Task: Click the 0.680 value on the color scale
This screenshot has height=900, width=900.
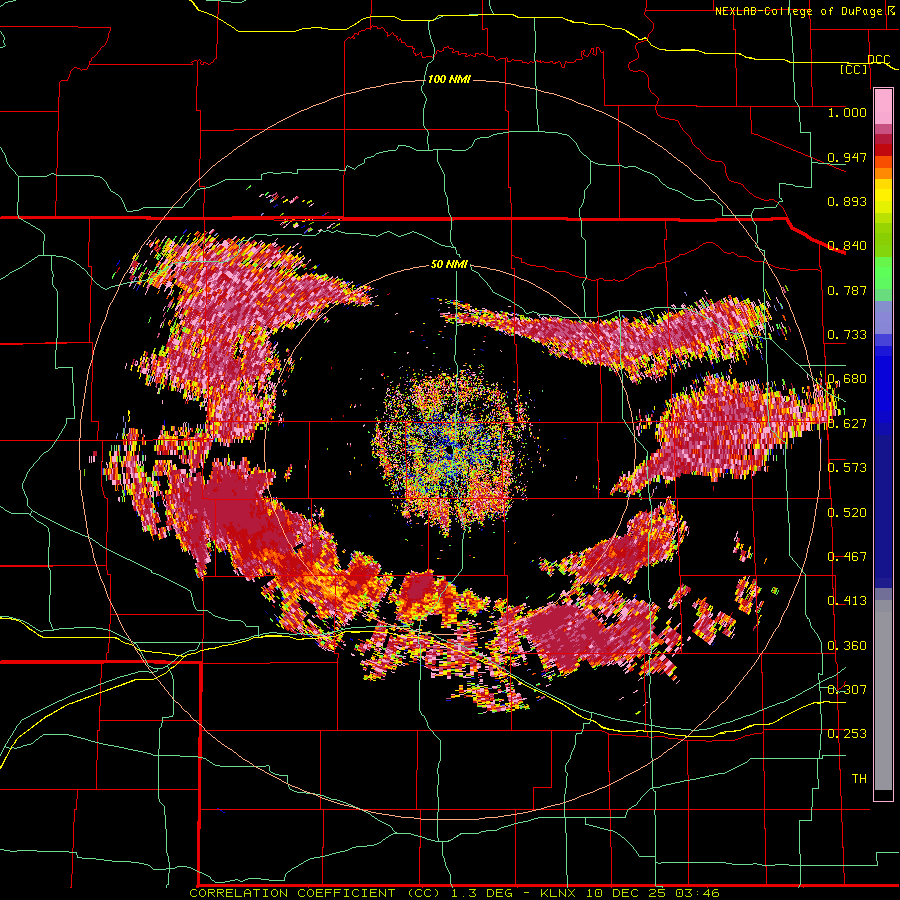Action: (847, 379)
